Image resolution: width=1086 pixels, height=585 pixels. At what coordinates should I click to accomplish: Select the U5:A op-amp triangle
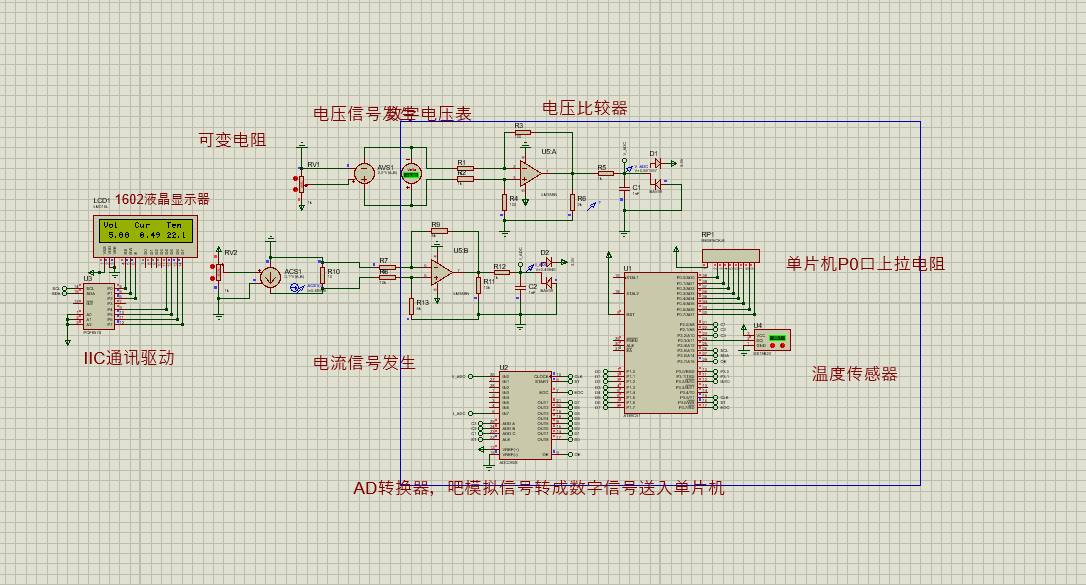(531, 173)
